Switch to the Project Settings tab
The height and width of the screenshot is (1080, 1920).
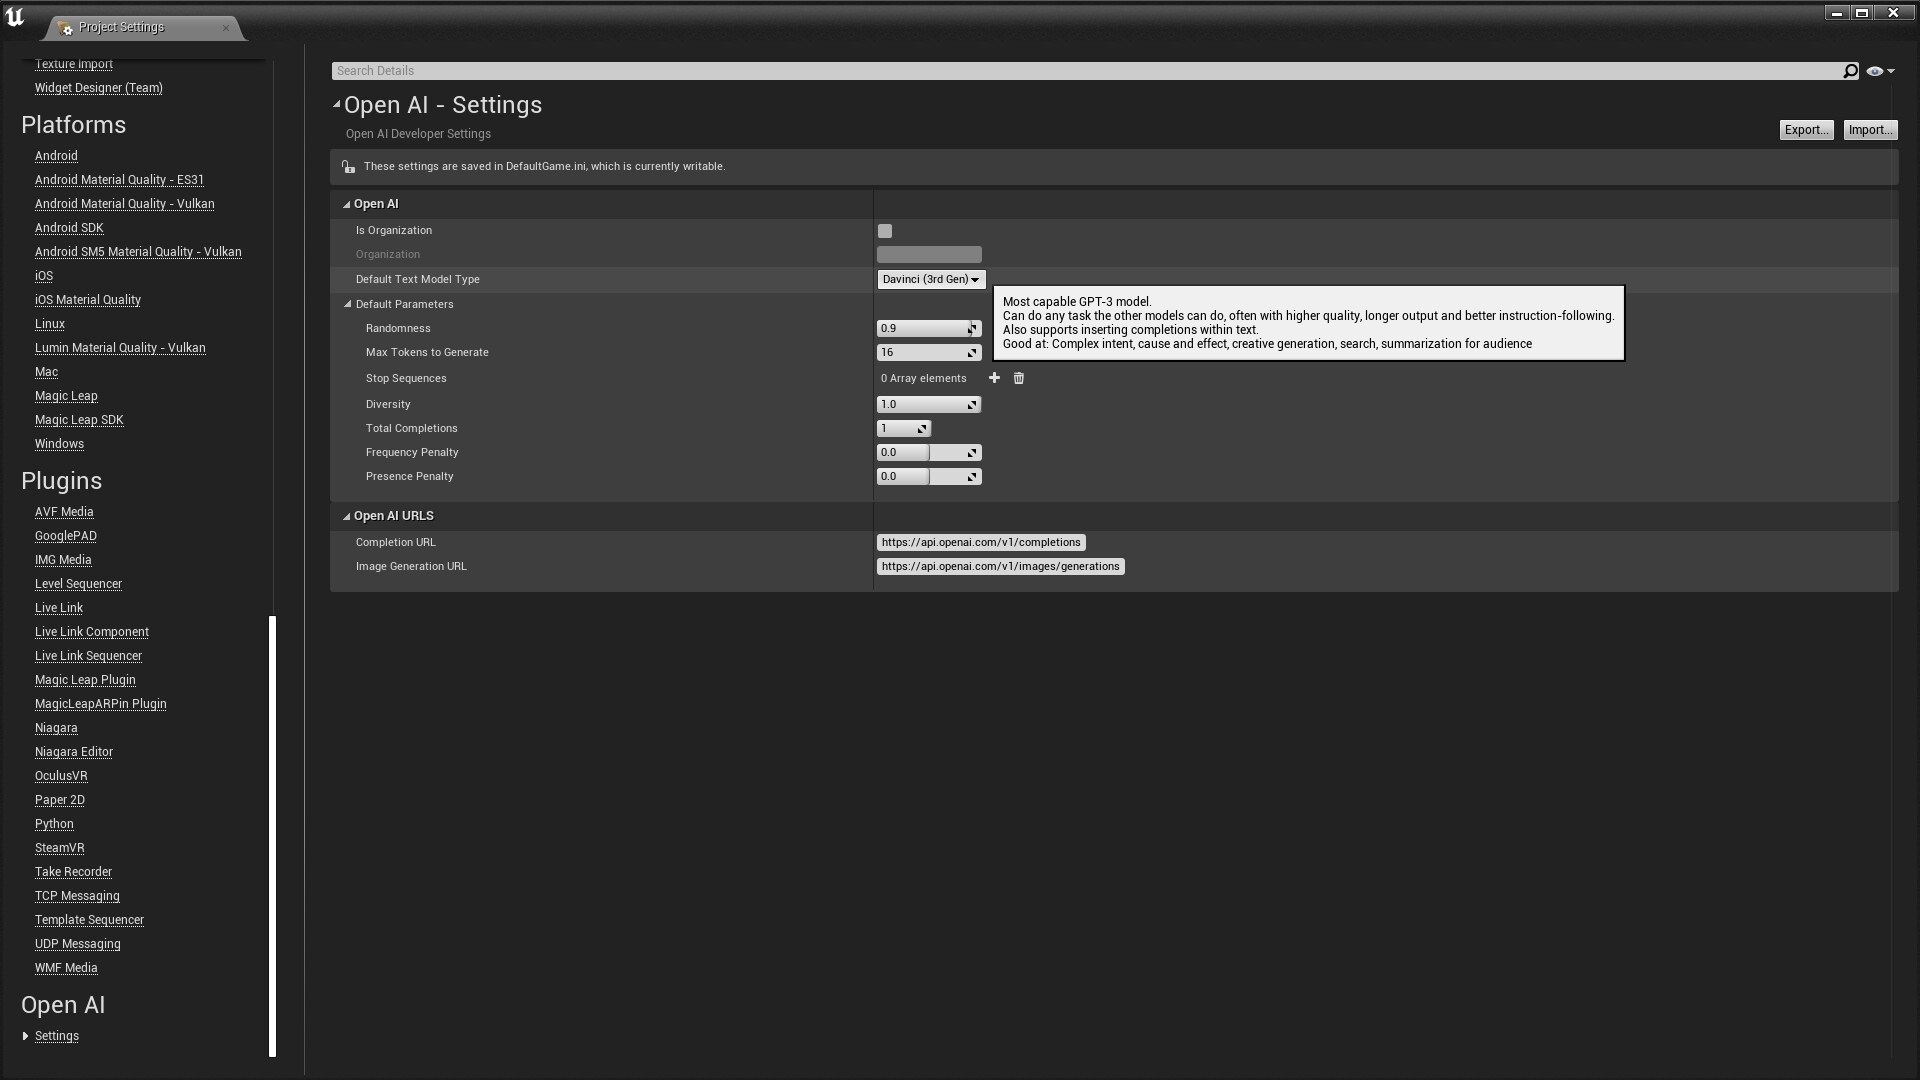pyautogui.click(x=120, y=27)
